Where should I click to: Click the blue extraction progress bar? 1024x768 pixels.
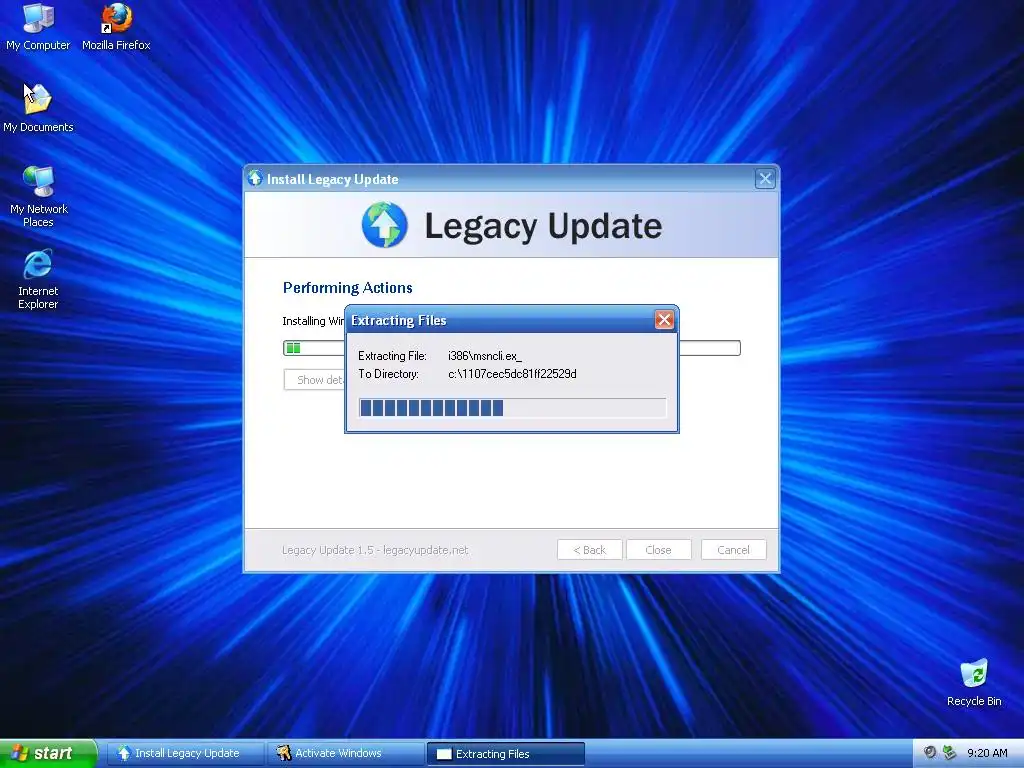coord(513,408)
